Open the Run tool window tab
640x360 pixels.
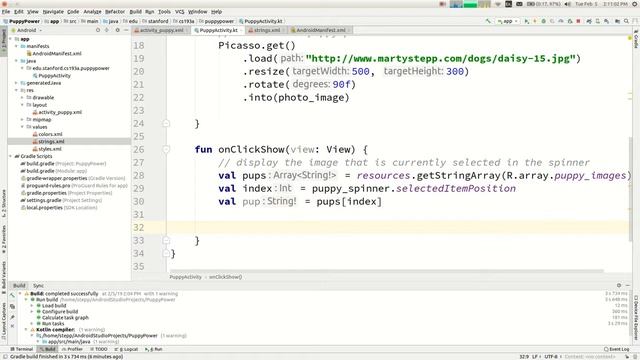154,349
